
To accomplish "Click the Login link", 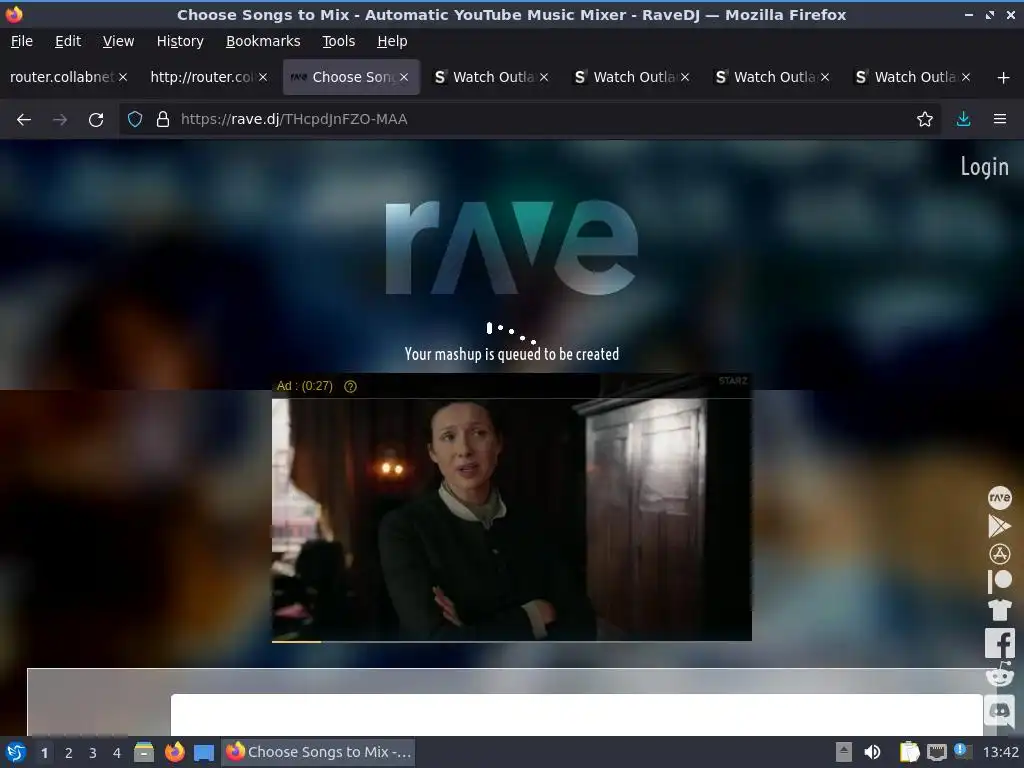I will click(x=984, y=167).
